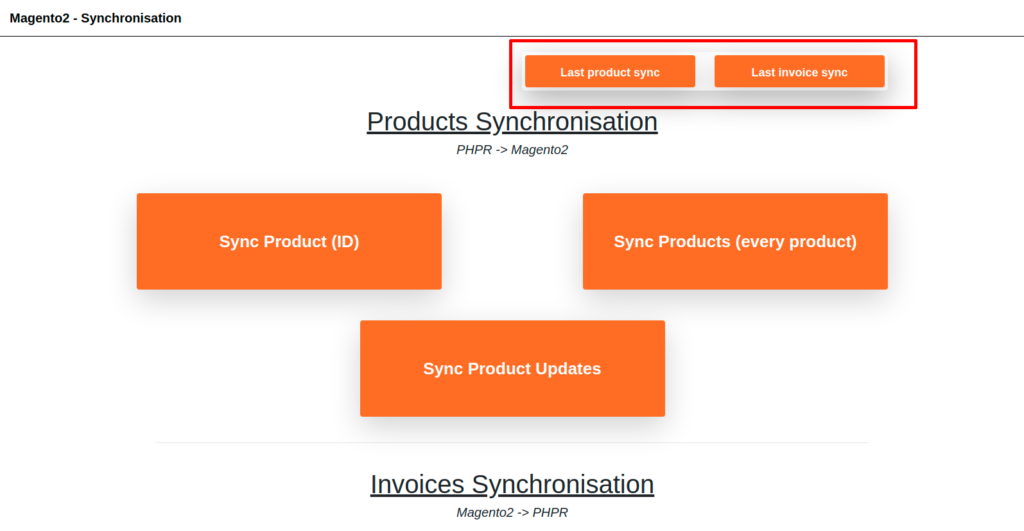Run Sync Product Updates

coord(512,369)
